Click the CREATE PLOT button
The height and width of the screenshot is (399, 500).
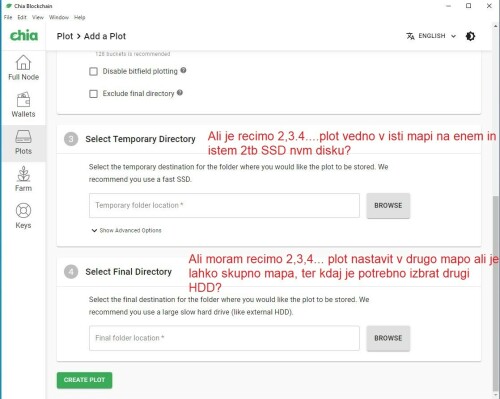84,380
